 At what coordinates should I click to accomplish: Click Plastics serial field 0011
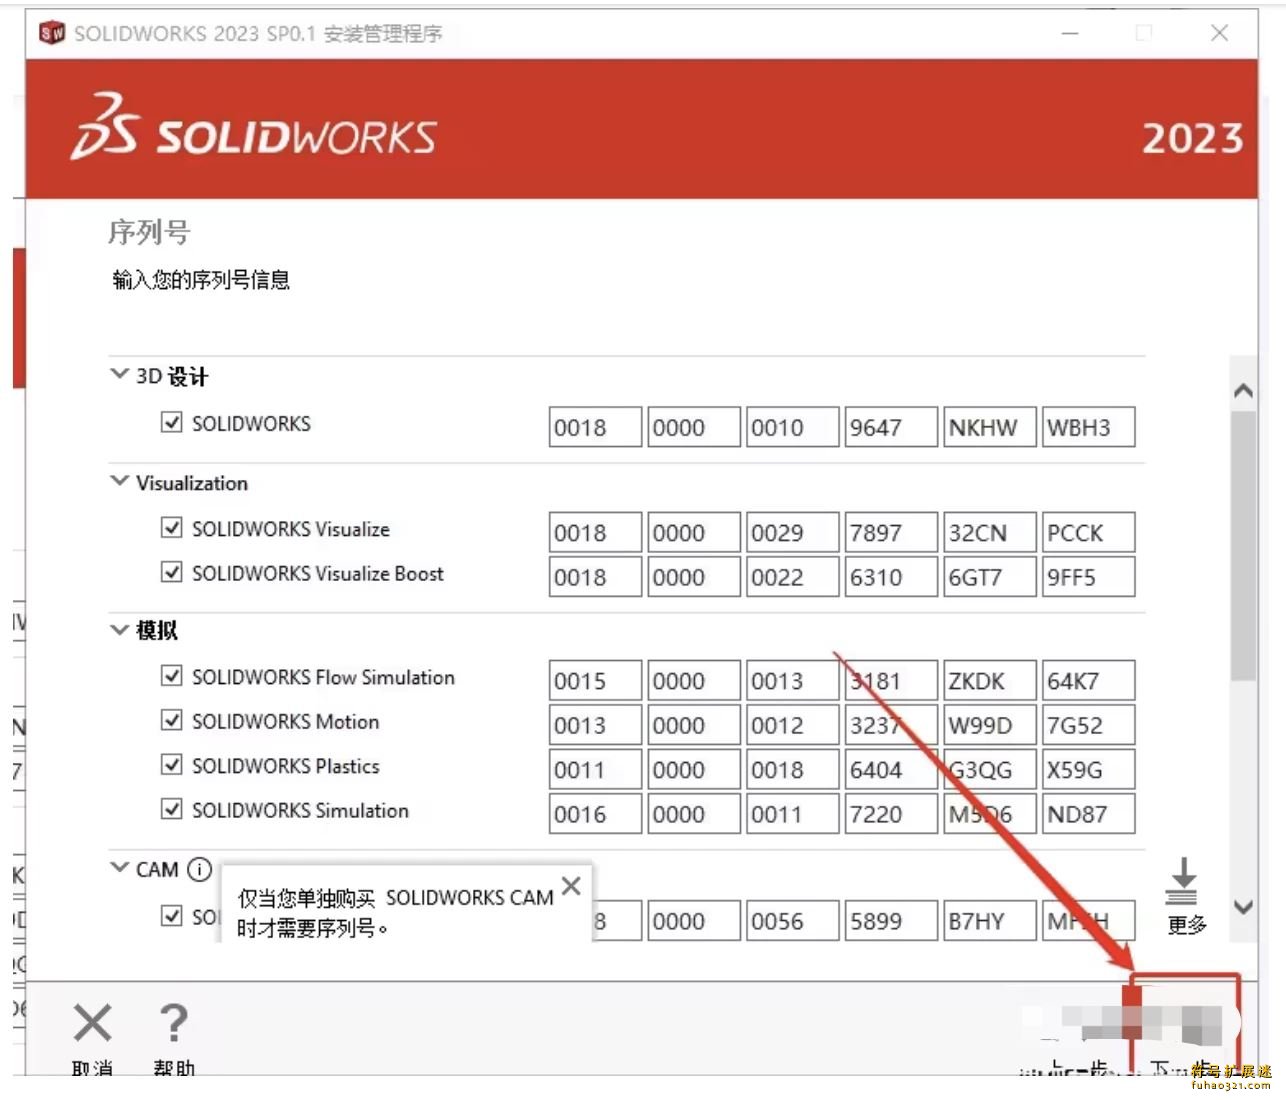595,769
